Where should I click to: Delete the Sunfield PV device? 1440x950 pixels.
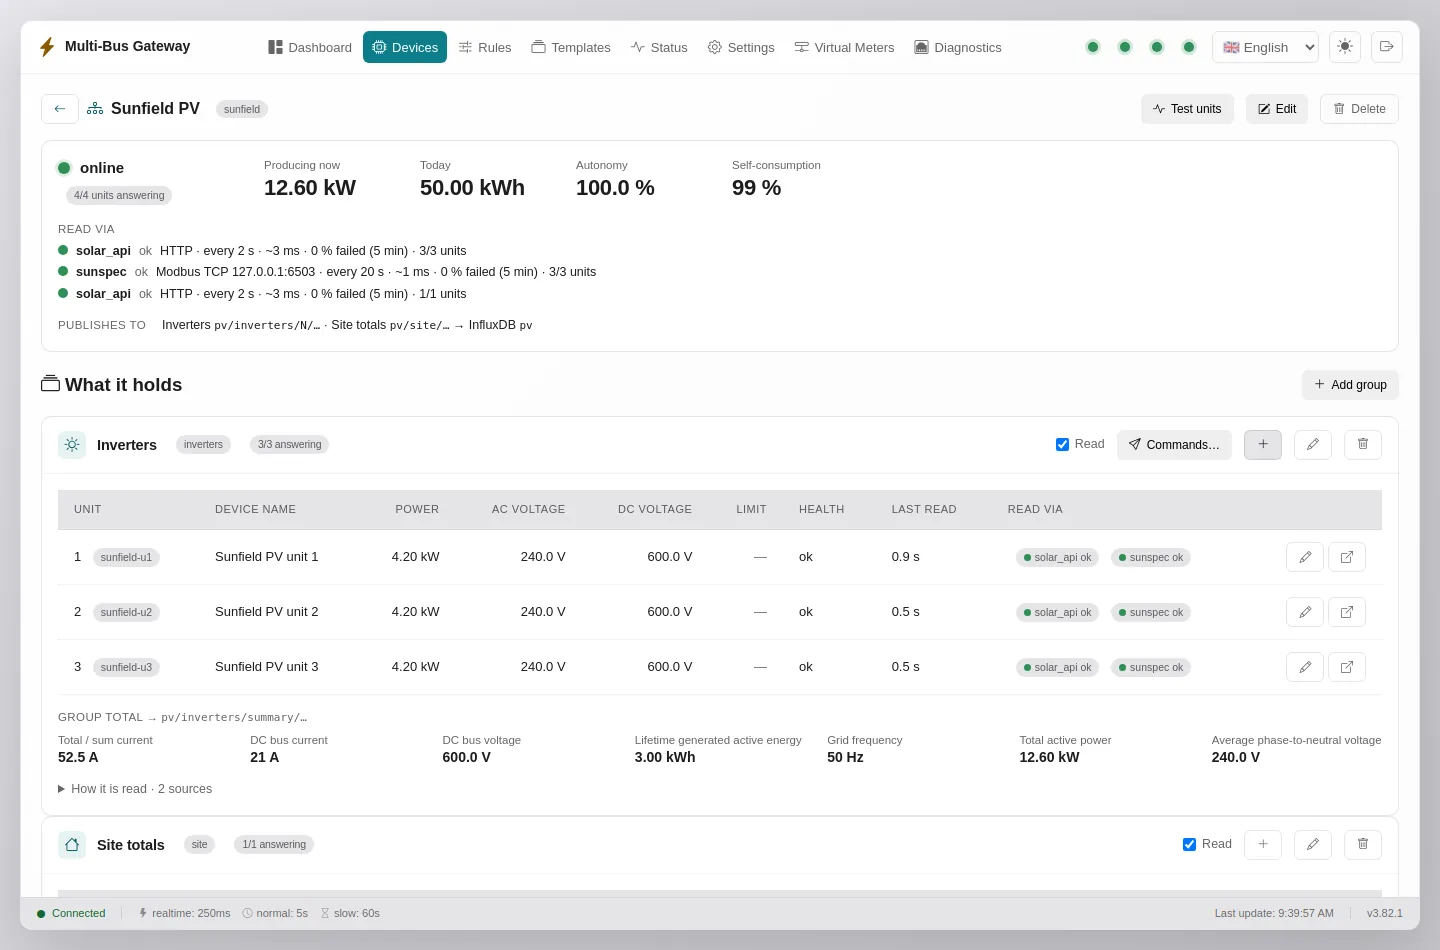coord(1359,109)
